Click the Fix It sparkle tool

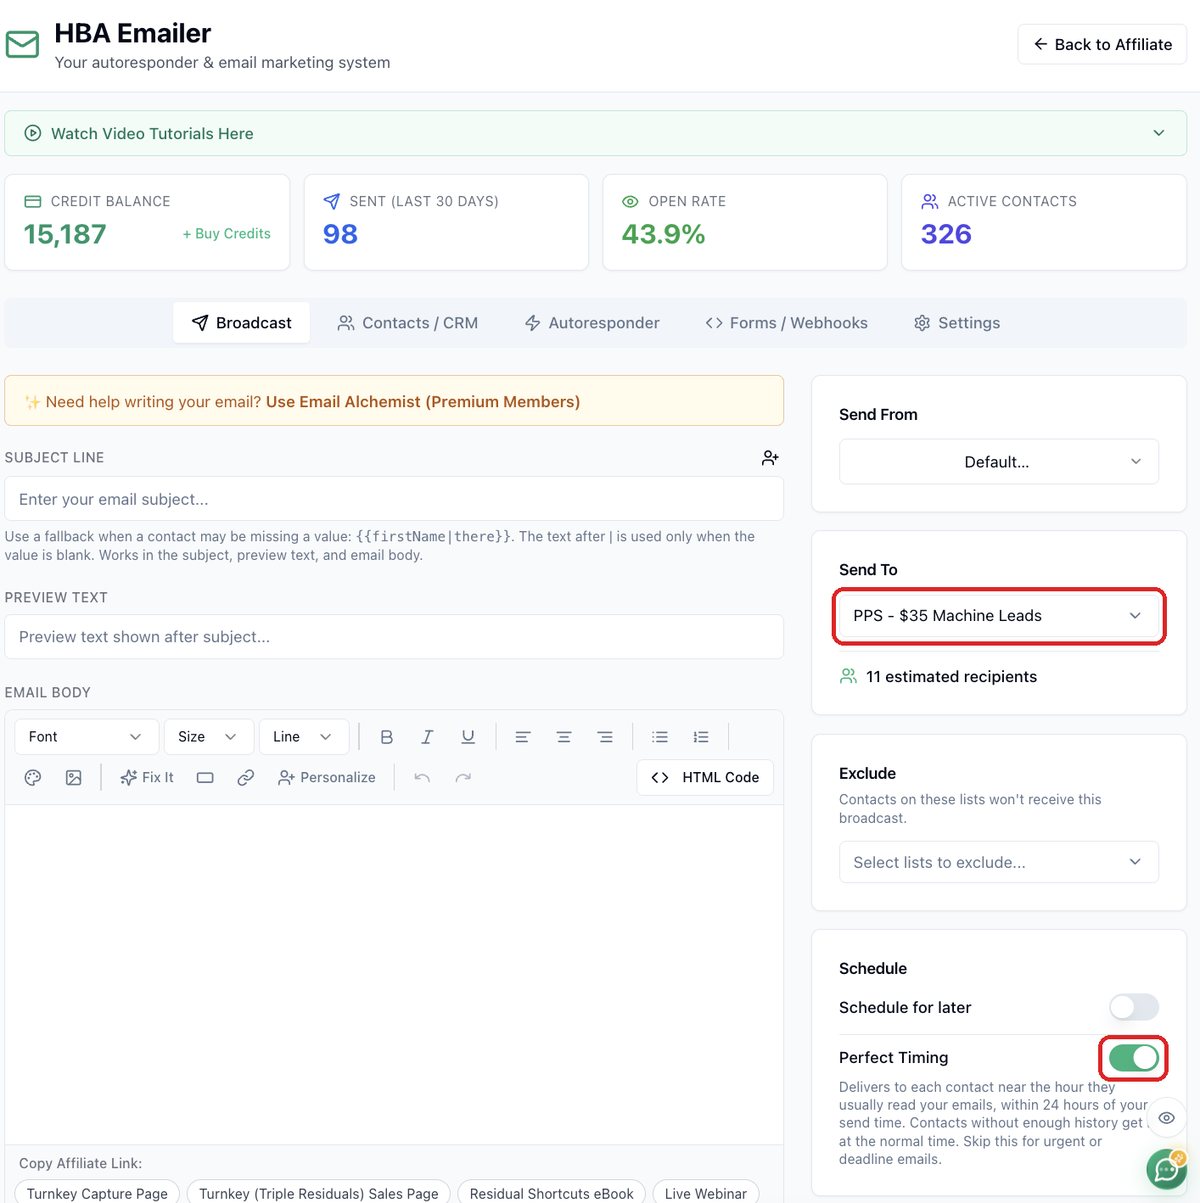point(147,778)
